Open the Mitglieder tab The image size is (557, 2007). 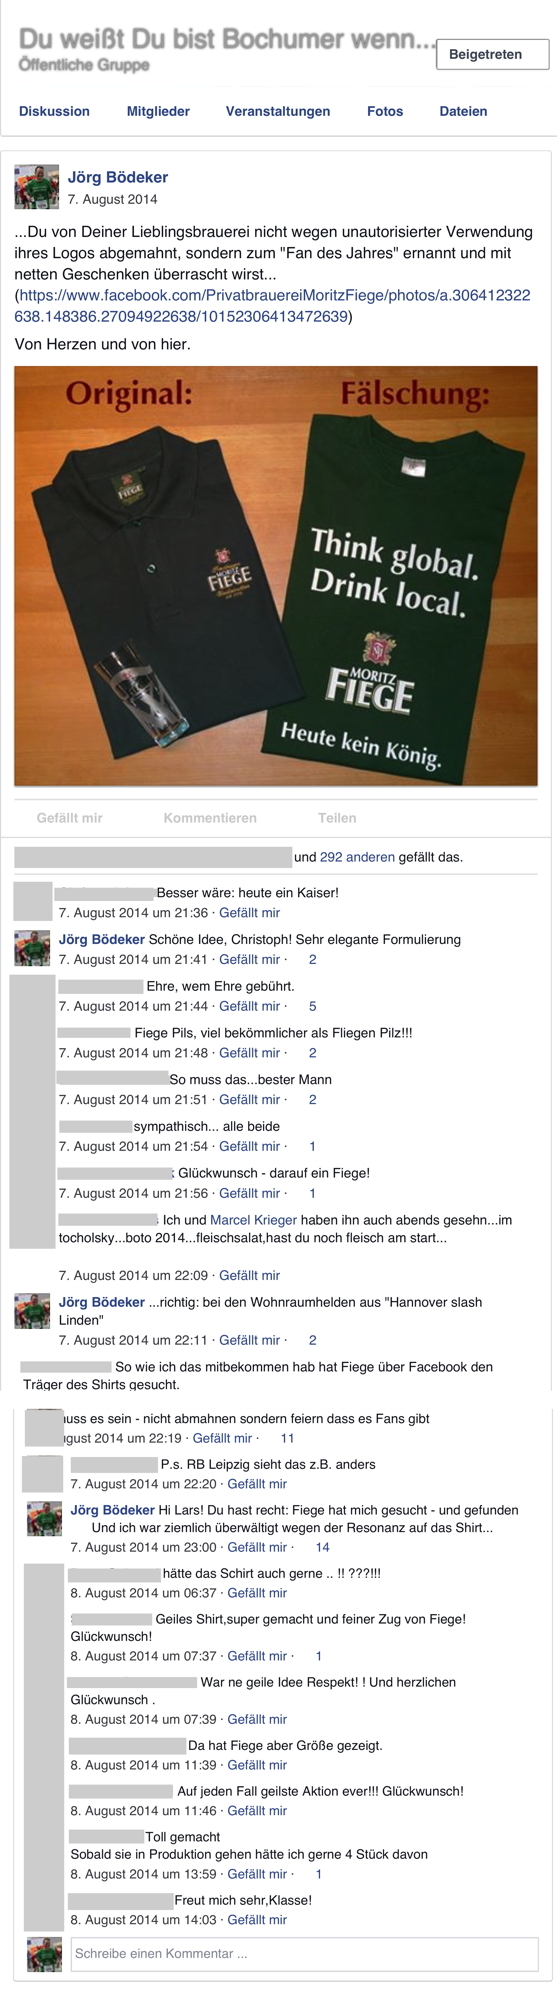pyautogui.click(x=158, y=111)
